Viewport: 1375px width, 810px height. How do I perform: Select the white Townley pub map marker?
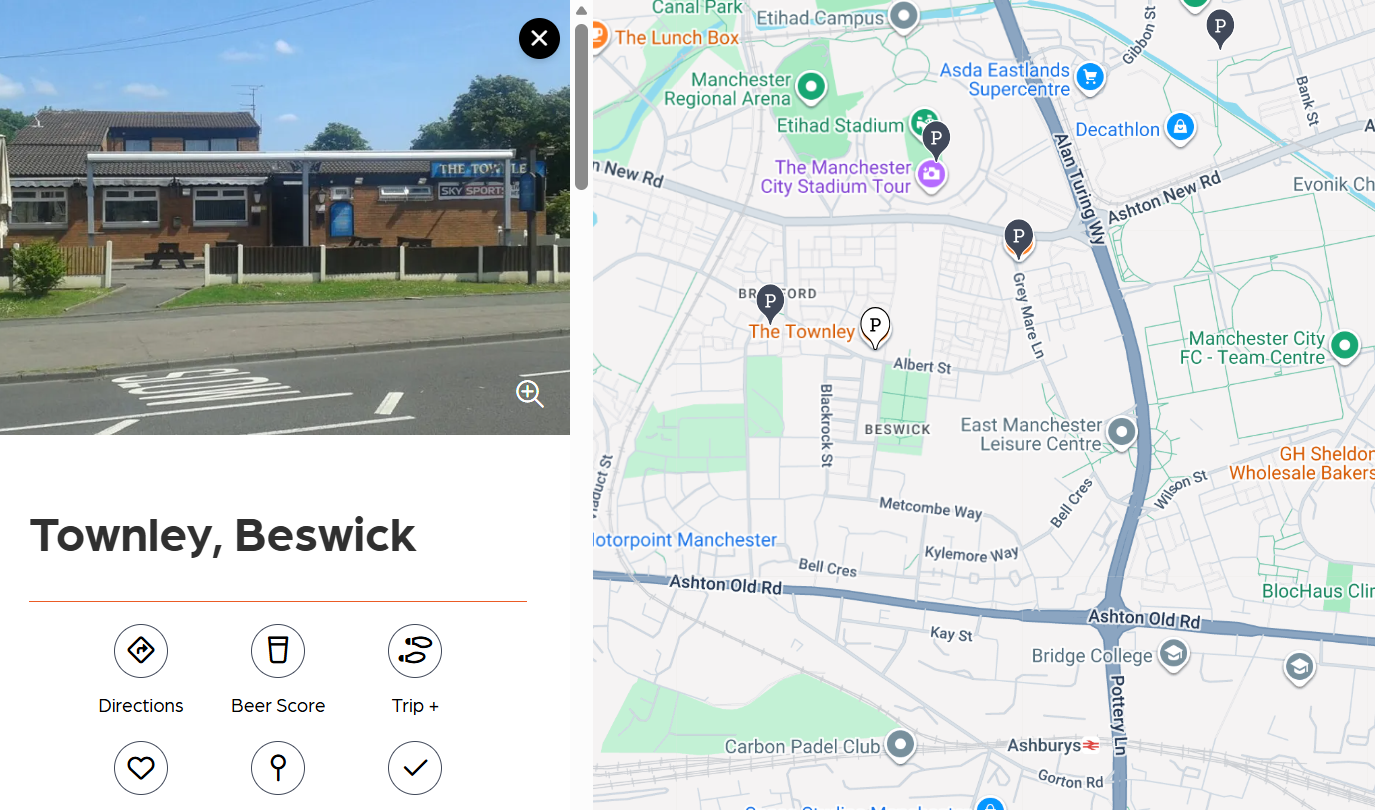click(x=875, y=327)
